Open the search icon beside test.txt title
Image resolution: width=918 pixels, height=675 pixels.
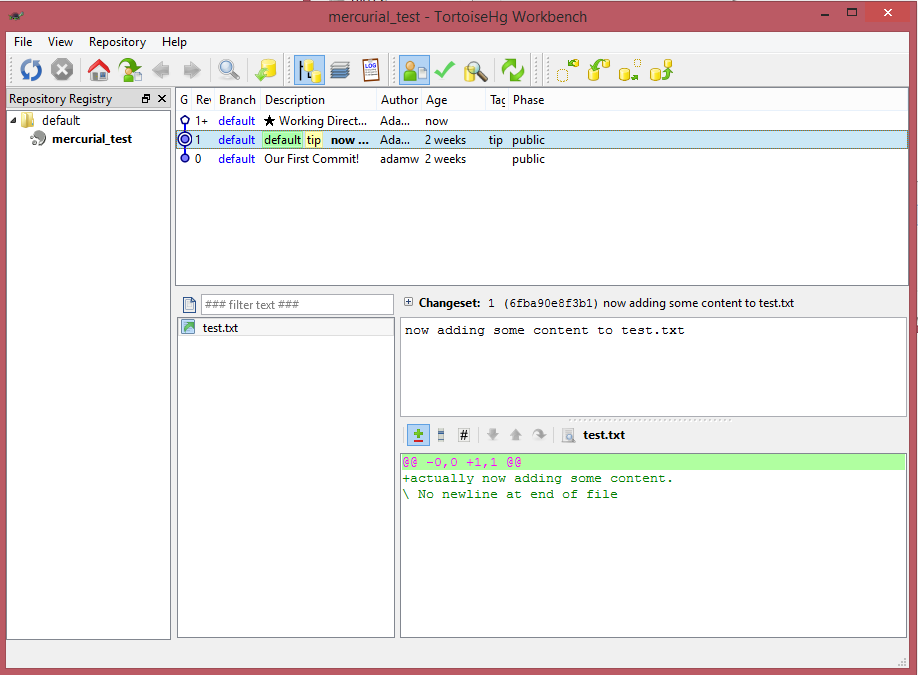(x=568, y=436)
